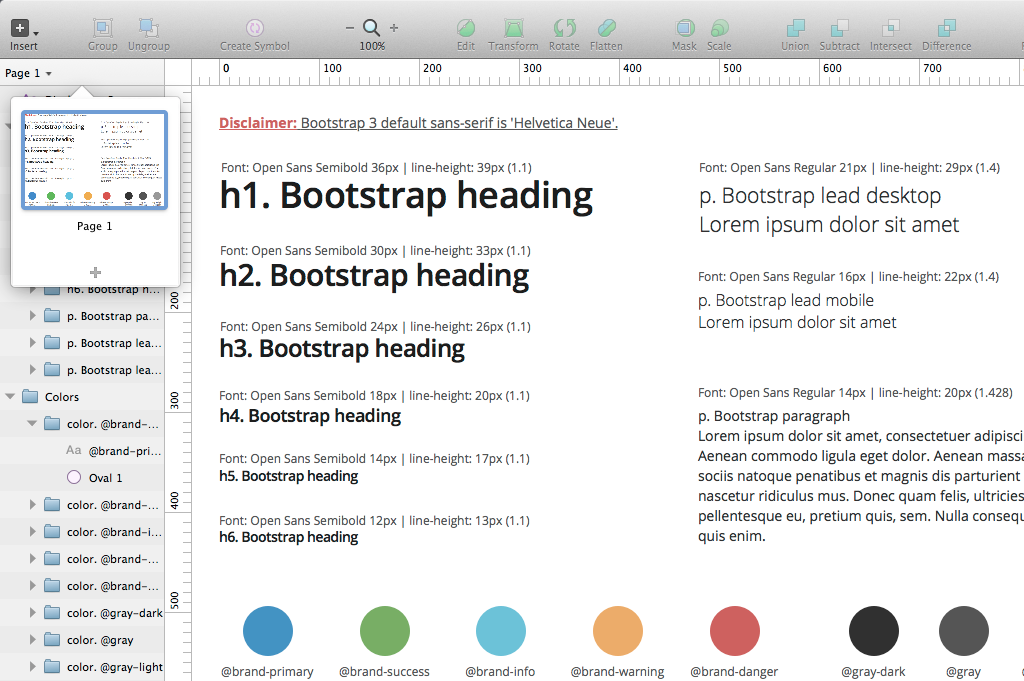
Task: Zoom out with the minus button
Action: (x=350, y=28)
